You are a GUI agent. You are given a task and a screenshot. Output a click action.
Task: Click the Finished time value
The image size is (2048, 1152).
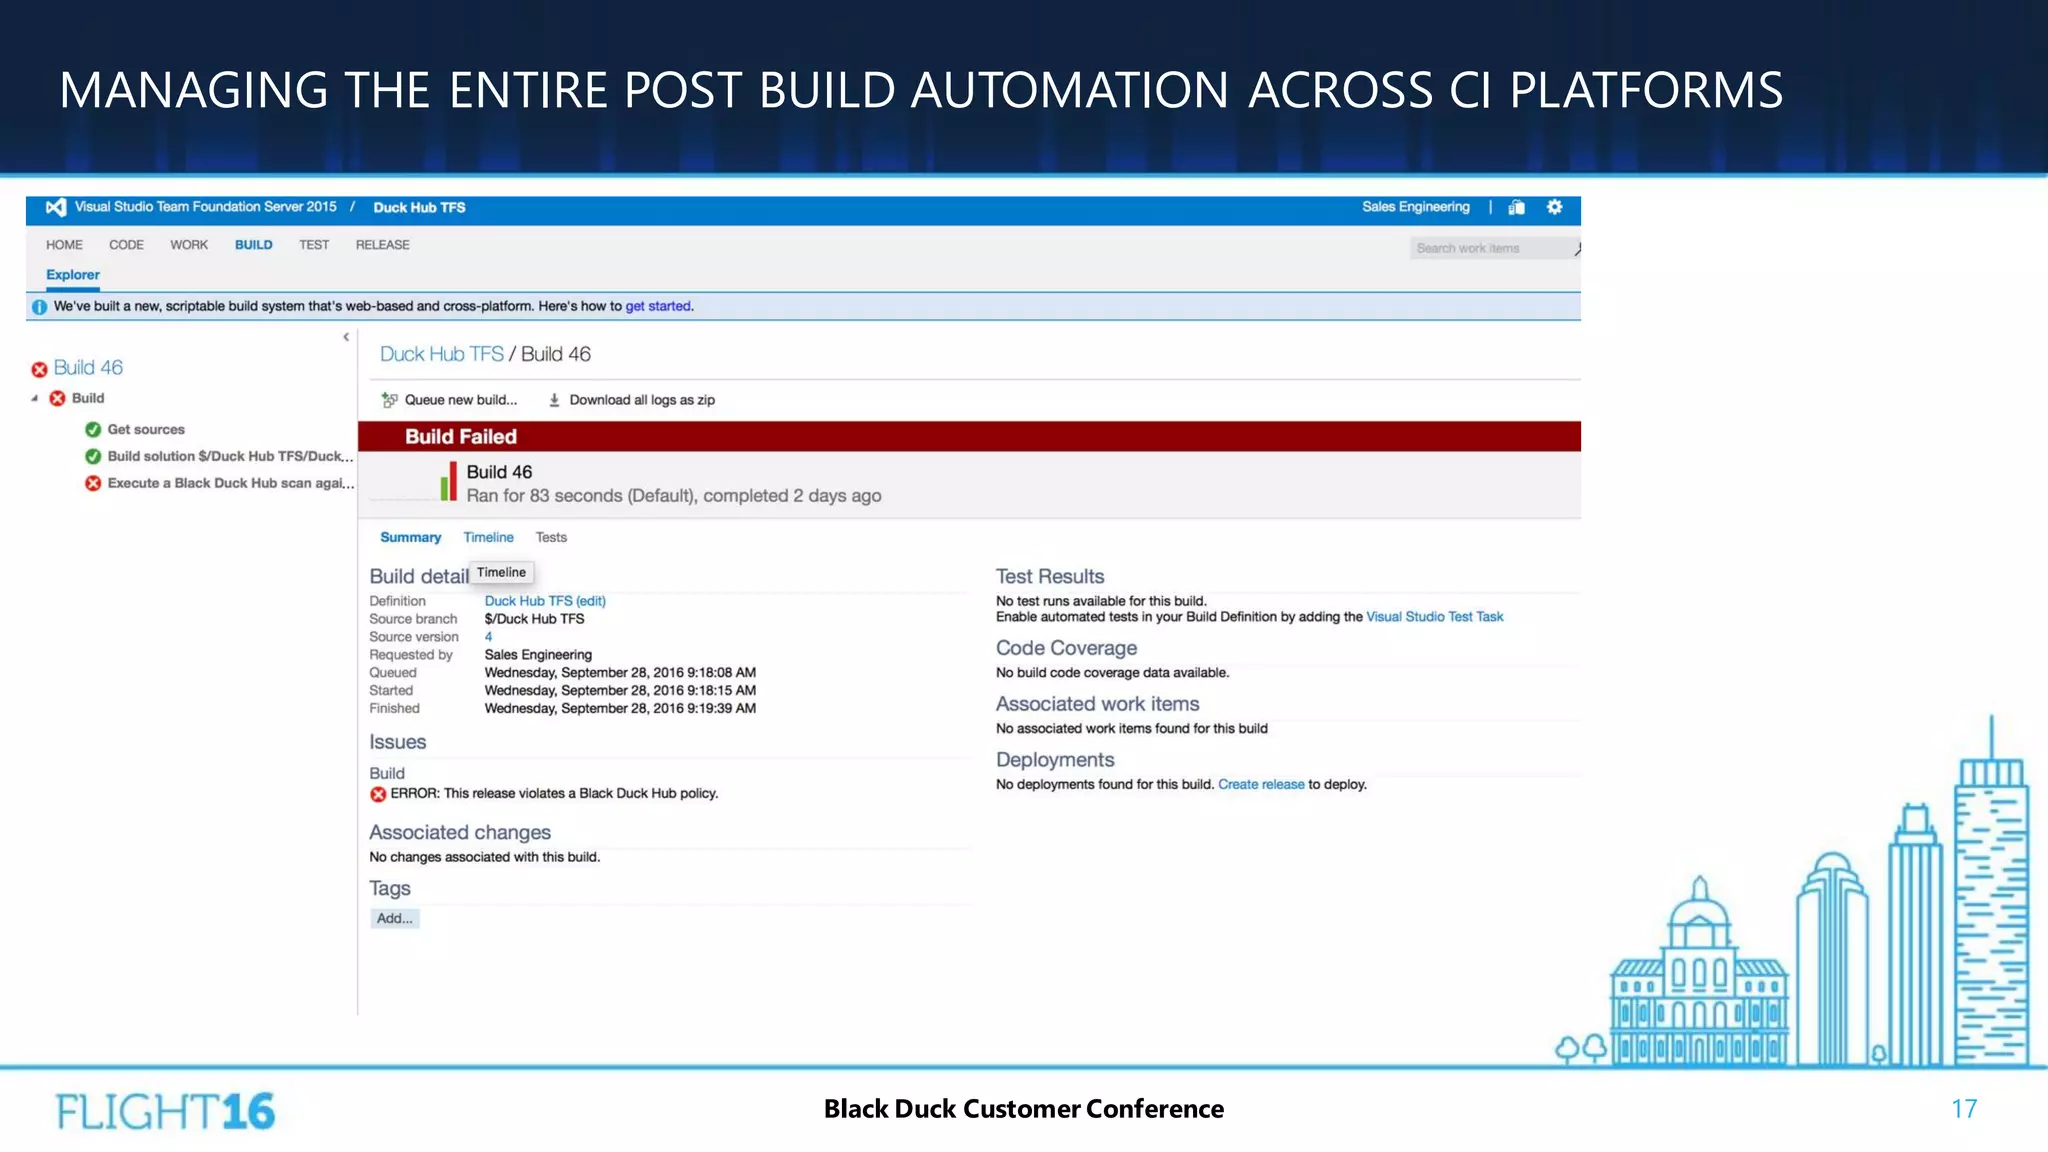(x=620, y=709)
